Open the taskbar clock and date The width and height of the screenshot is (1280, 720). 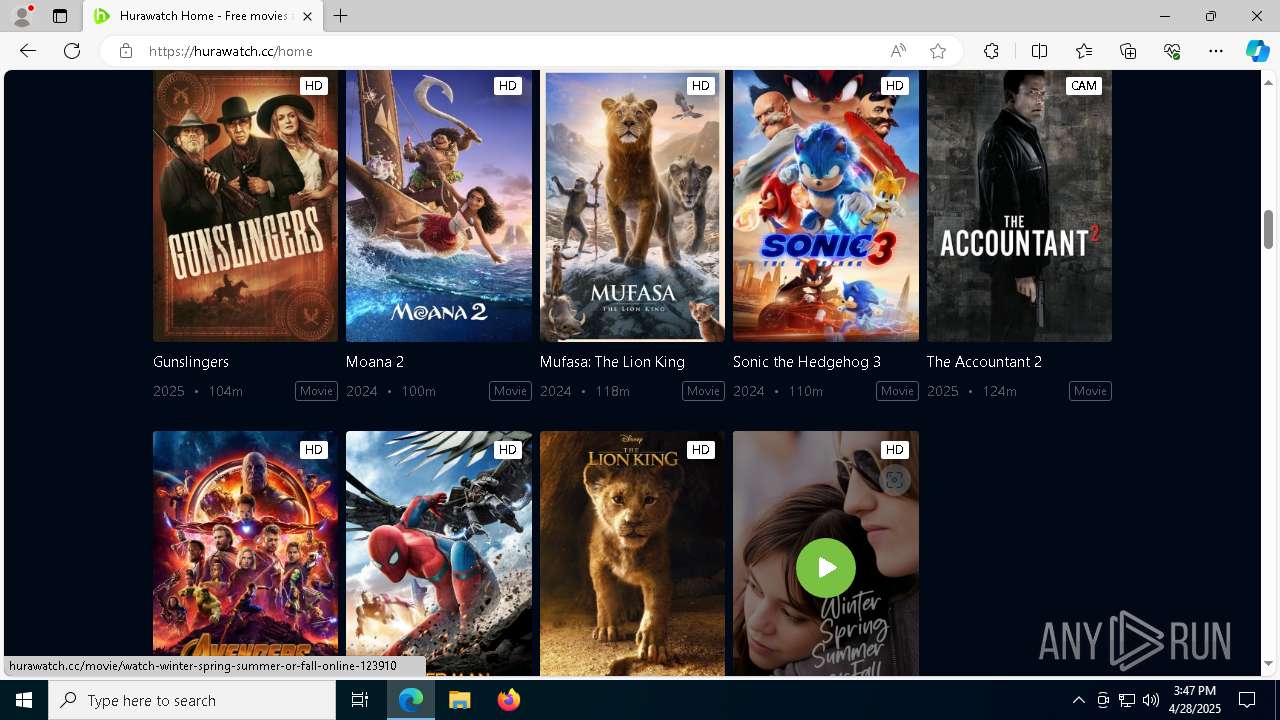click(x=1196, y=700)
